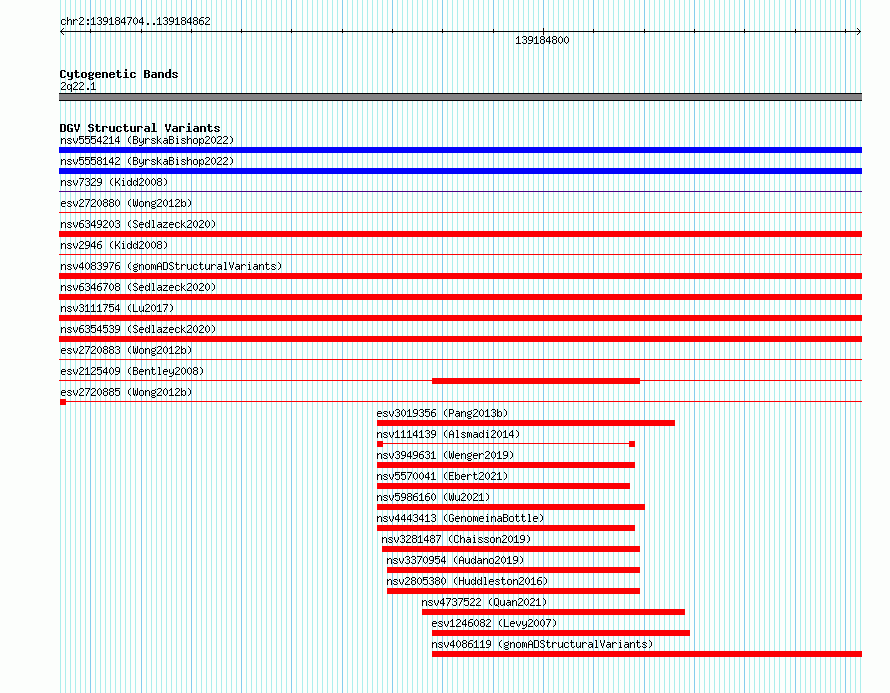Image resolution: width=890 pixels, height=693 pixels.
Task: Open variant nsv4443413 (GenomeinaBottle)
Action: [460, 518]
